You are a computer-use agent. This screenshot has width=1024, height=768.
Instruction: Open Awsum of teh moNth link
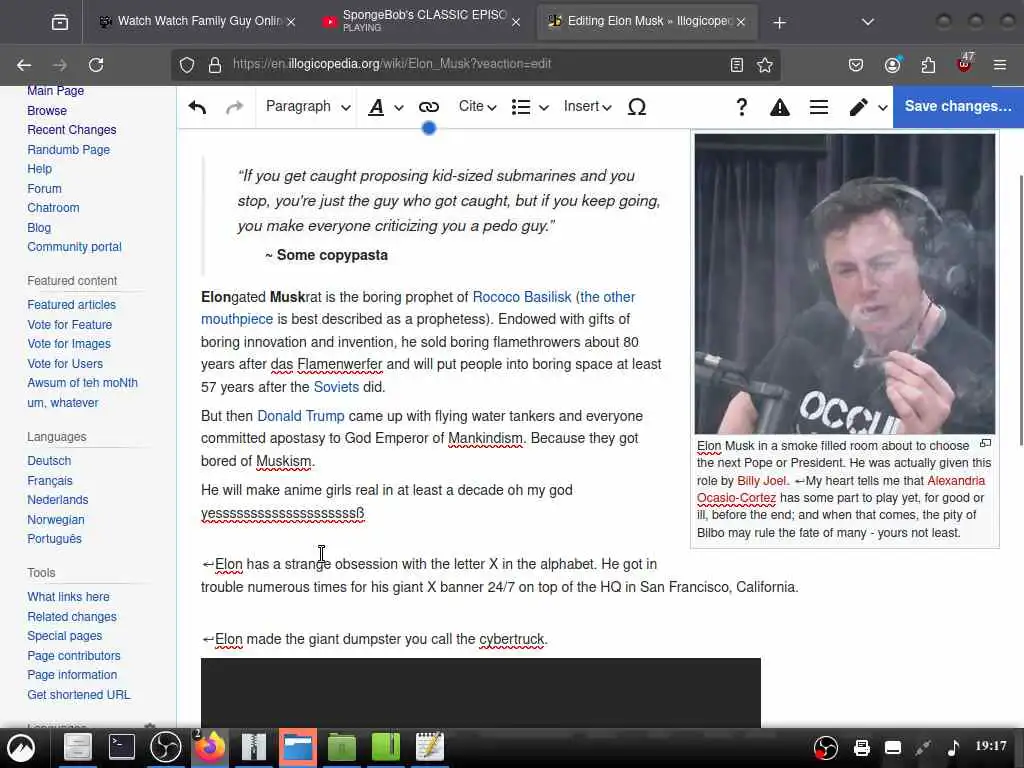pos(82,383)
